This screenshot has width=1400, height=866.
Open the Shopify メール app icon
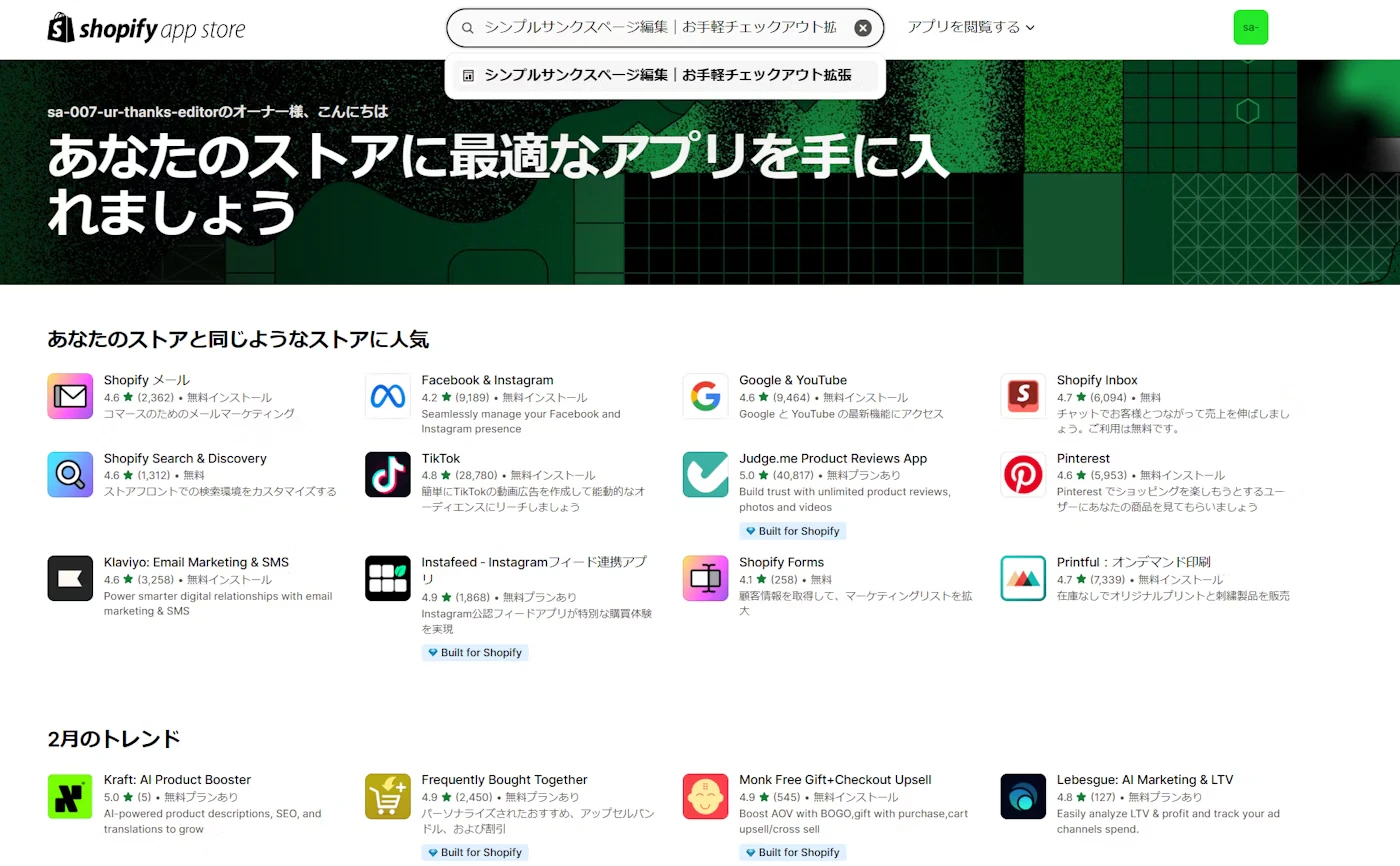[70, 396]
